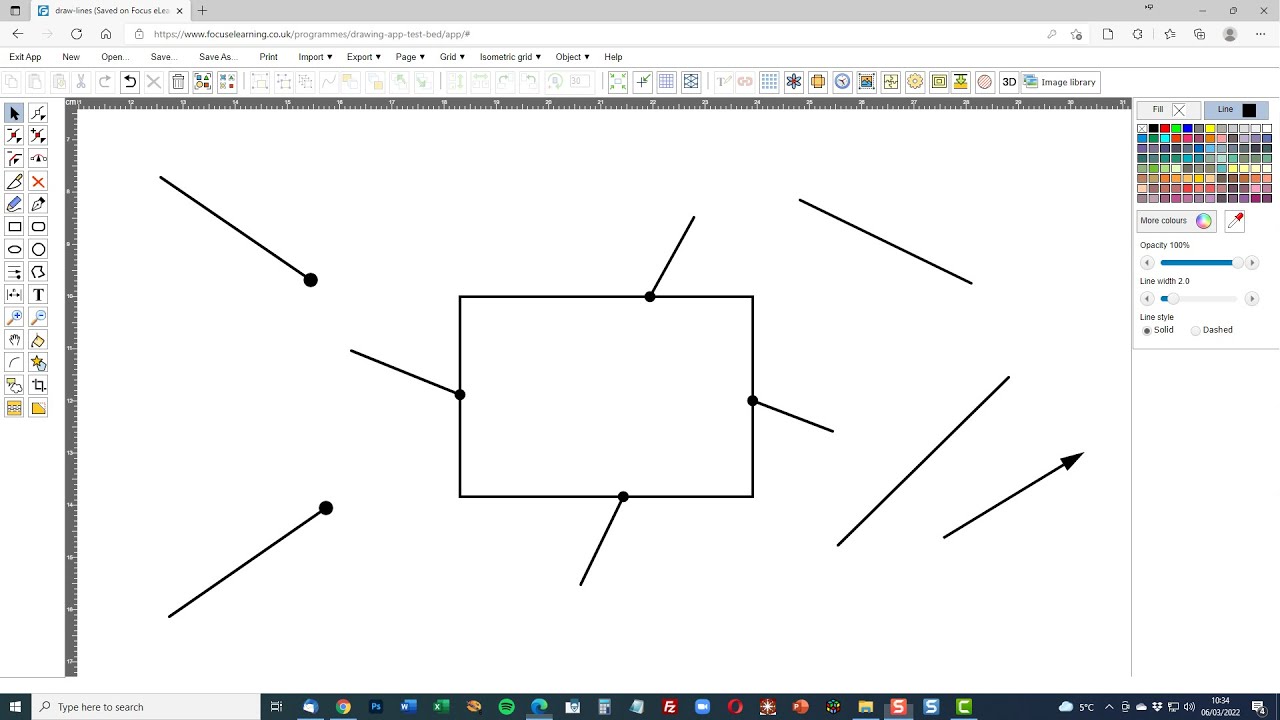The height and width of the screenshot is (720, 1280).
Task: Open the Object dropdown menu
Action: click(x=572, y=57)
